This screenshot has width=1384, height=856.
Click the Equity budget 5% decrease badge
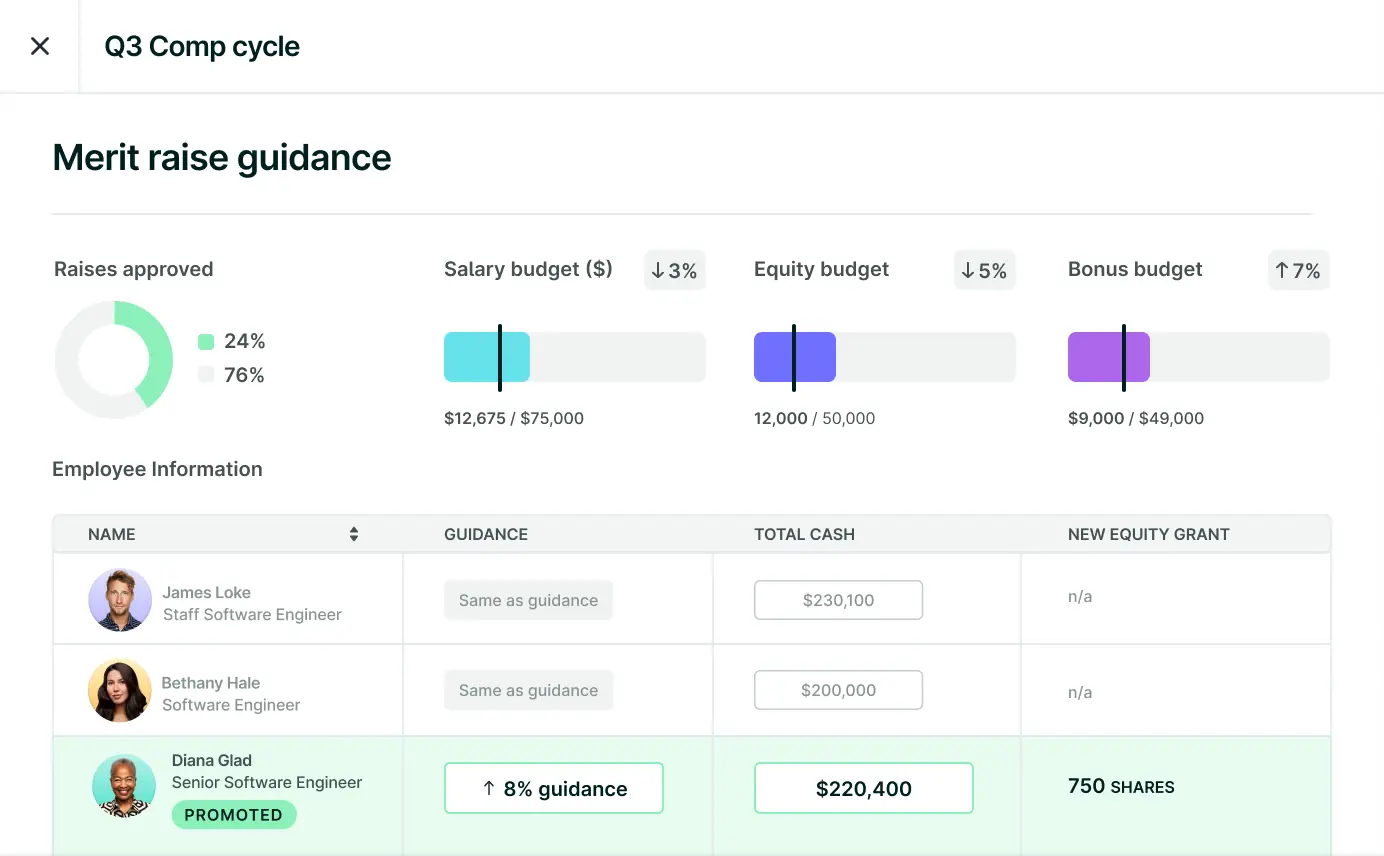(984, 270)
